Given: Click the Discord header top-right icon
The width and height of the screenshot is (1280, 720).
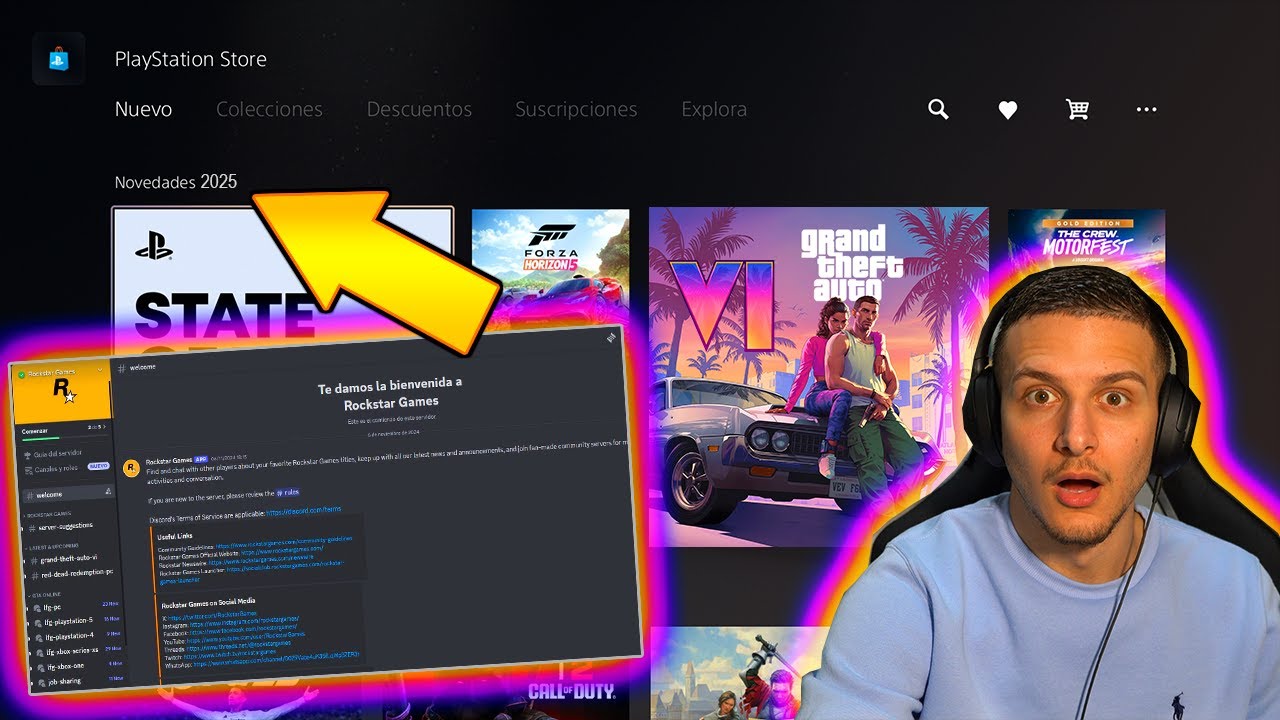Looking at the screenshot, I should (x=610, y=338).
